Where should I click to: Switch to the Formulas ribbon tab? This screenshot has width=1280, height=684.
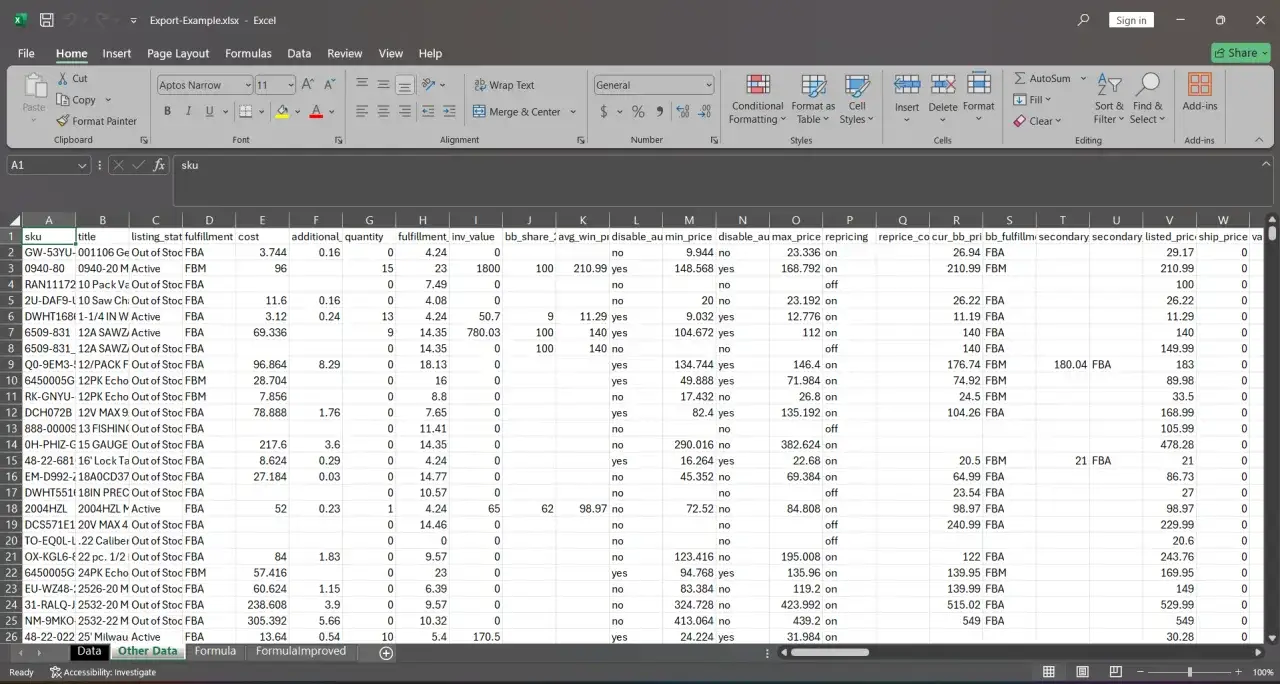click(x=248, y=54)
